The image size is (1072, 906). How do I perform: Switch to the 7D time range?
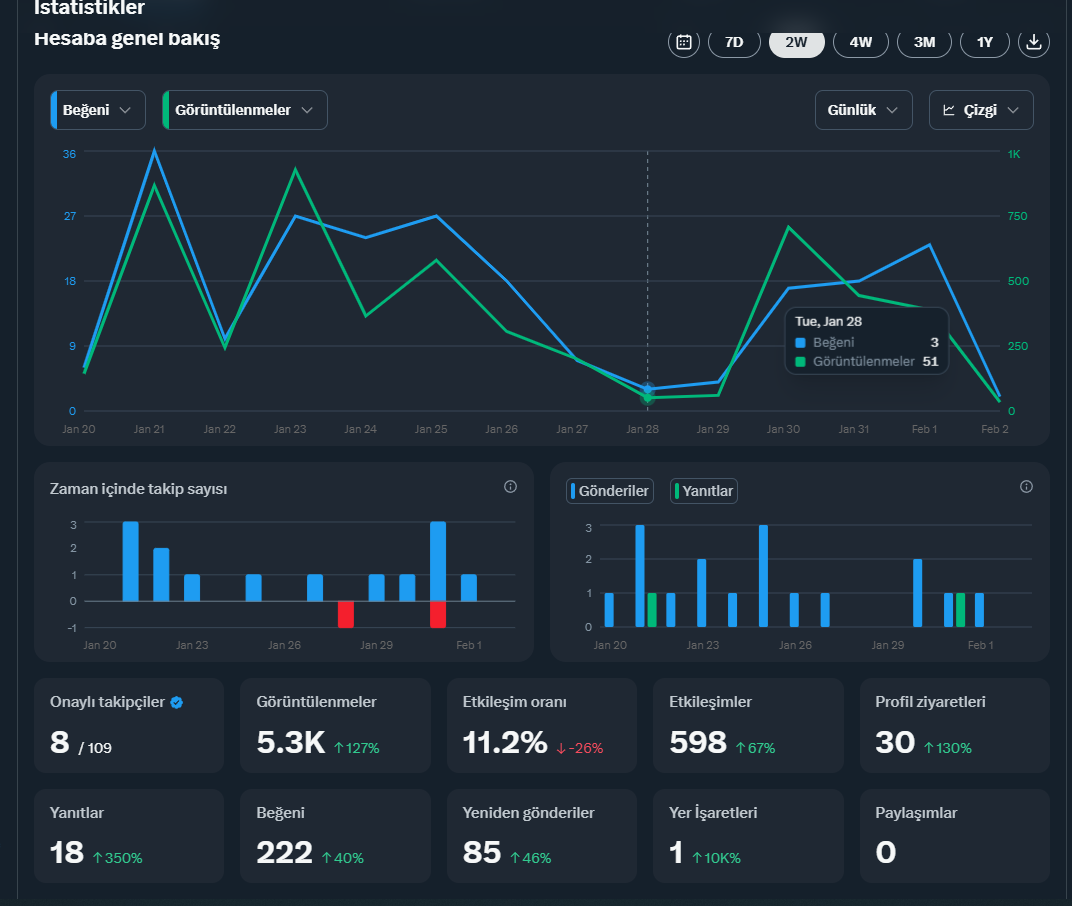(x=734, y=42)
